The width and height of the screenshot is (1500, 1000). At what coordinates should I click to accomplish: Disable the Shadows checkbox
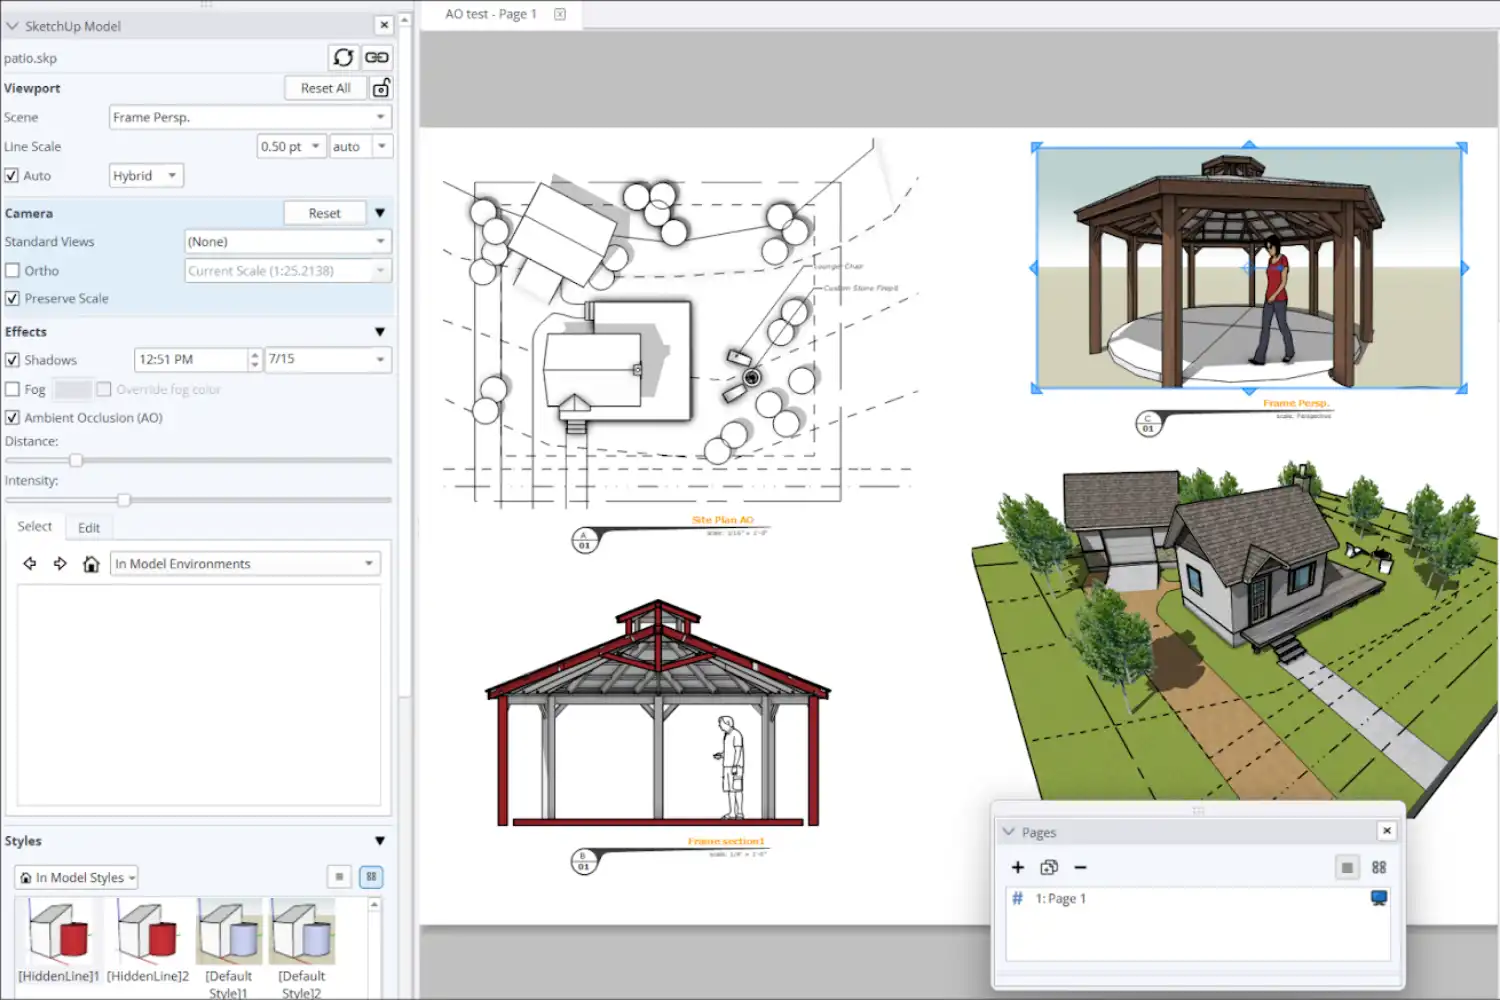click(x=12, y=359)
